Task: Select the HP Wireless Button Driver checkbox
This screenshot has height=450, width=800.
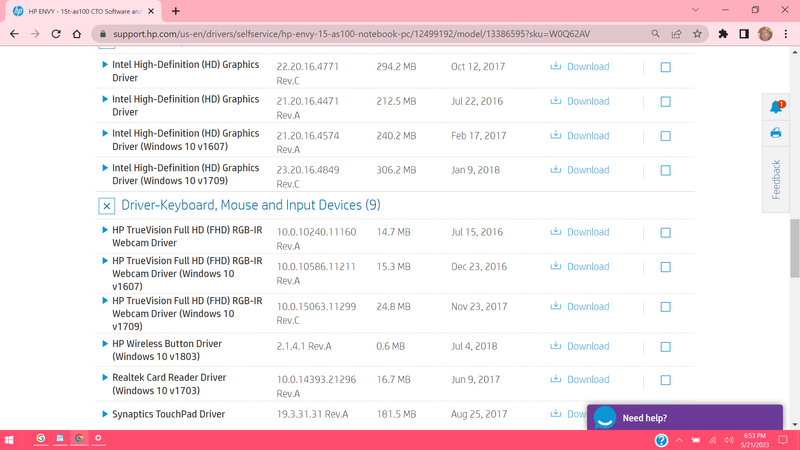Action: point(665,347)
